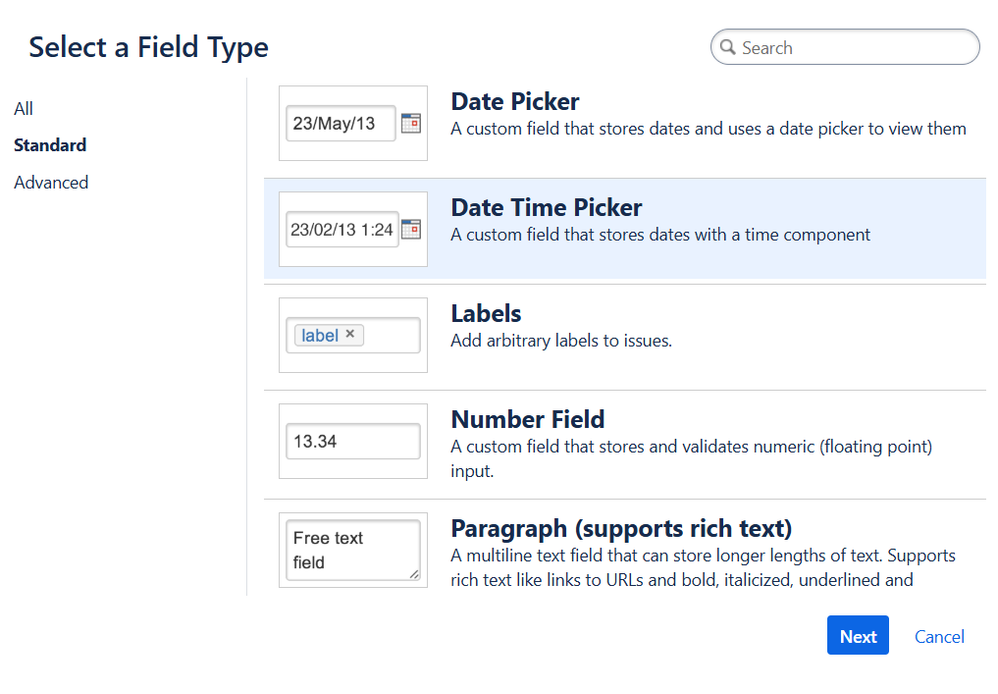Switch to the All category
The image size is (998, 694).
[x=23, y=108]
